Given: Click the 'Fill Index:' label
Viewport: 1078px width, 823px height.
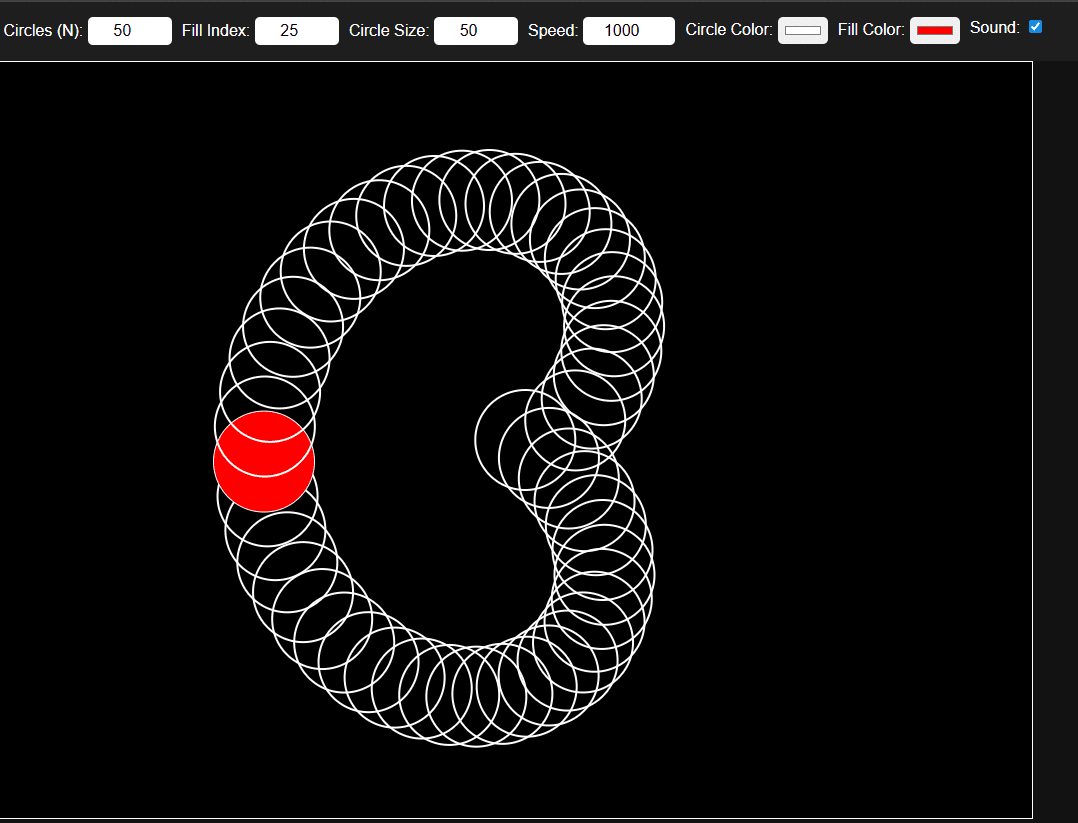Looking at the screenshot, I should coord(215,30).
